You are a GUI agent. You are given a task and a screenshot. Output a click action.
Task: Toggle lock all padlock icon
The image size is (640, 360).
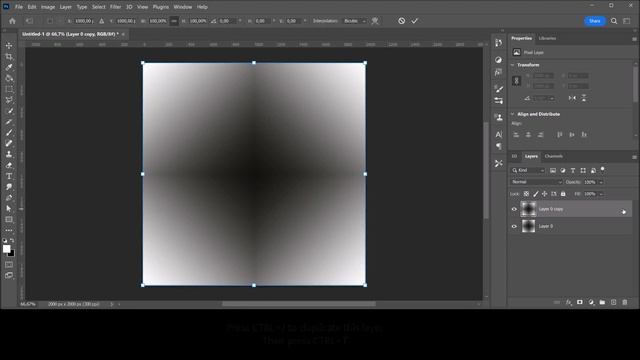click(x=563, y=194)
